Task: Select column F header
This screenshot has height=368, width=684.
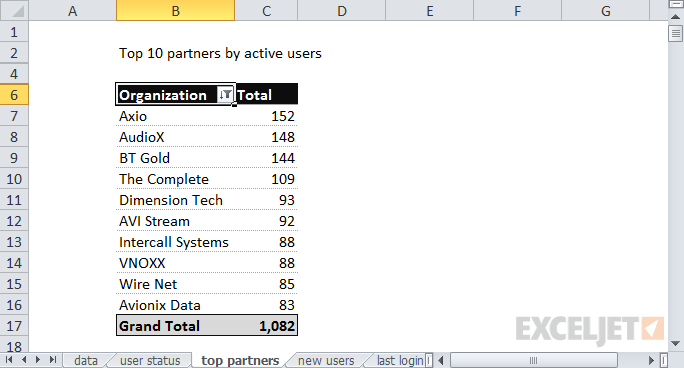Action: click(517, 10)
